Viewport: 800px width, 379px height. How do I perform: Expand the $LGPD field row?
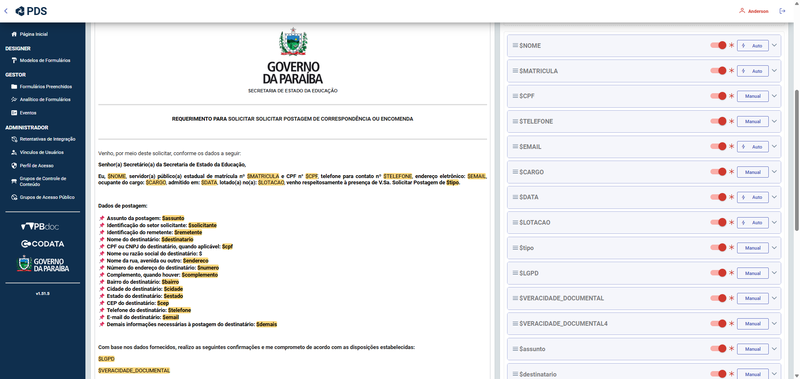click(774, 273)
